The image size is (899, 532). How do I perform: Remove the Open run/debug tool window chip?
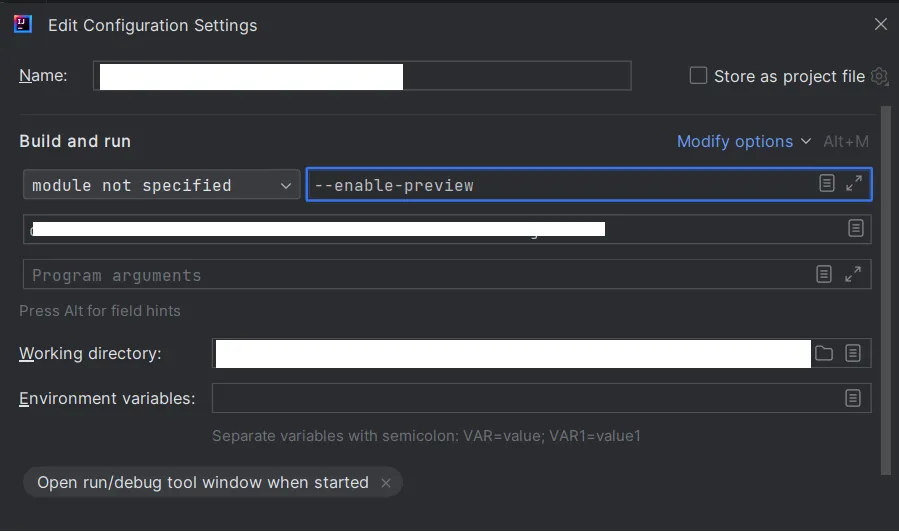click(x=387, y=482)
